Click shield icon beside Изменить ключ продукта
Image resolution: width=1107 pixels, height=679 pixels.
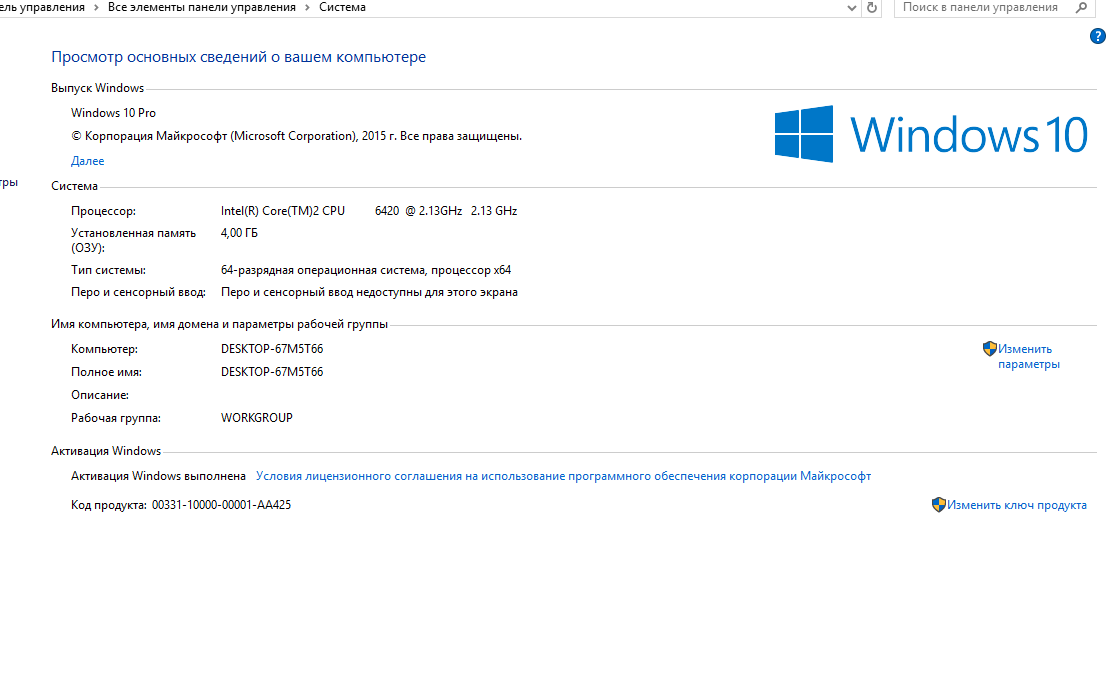pos(938,505)
